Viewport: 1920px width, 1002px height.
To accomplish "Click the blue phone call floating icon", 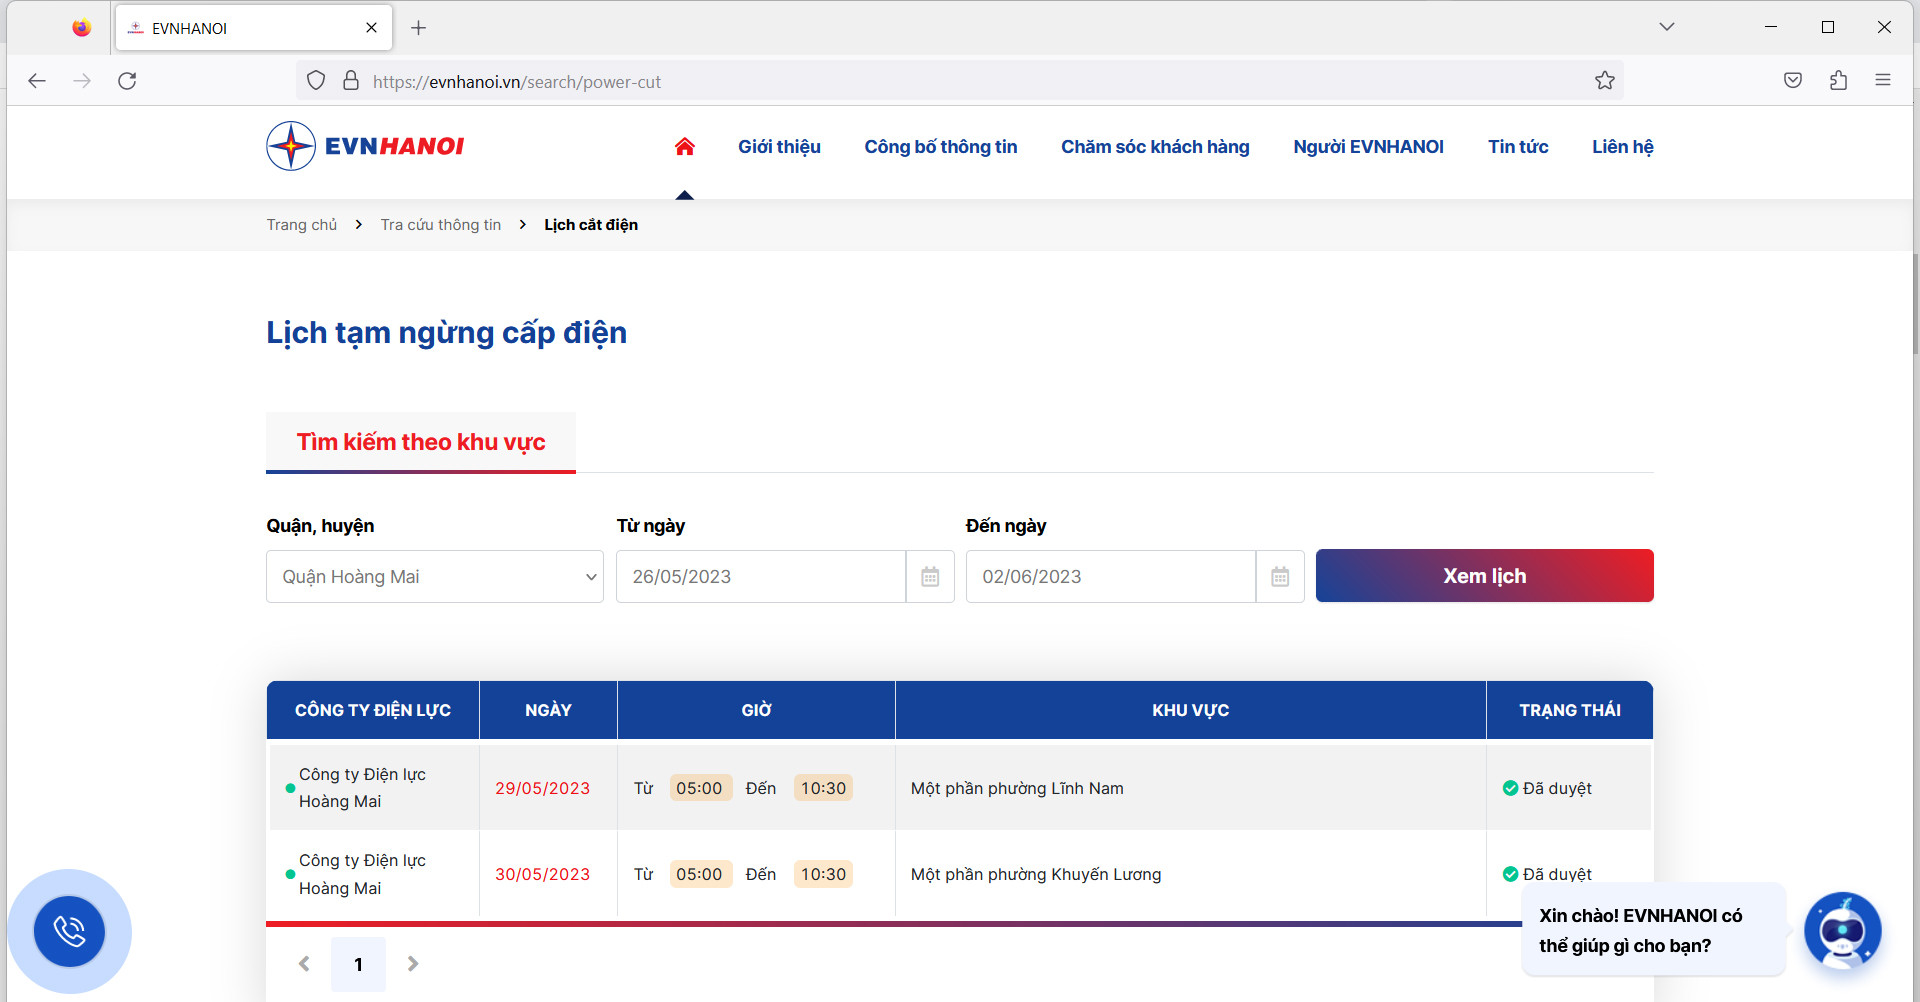I will (69, 931).
